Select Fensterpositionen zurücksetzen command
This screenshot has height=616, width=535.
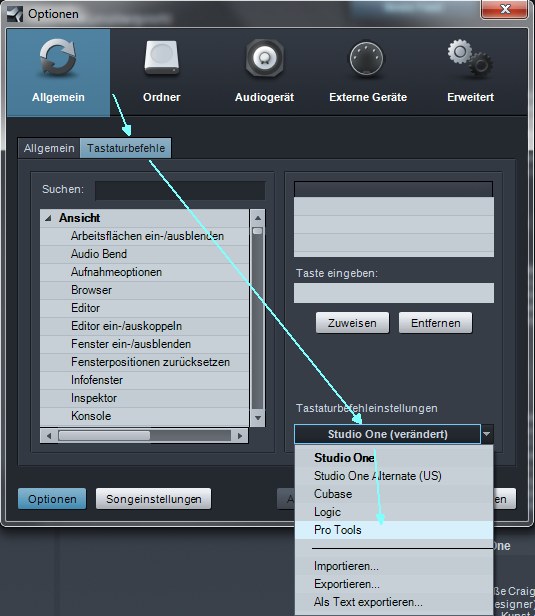pyautogui.click(x=145, y=362)
